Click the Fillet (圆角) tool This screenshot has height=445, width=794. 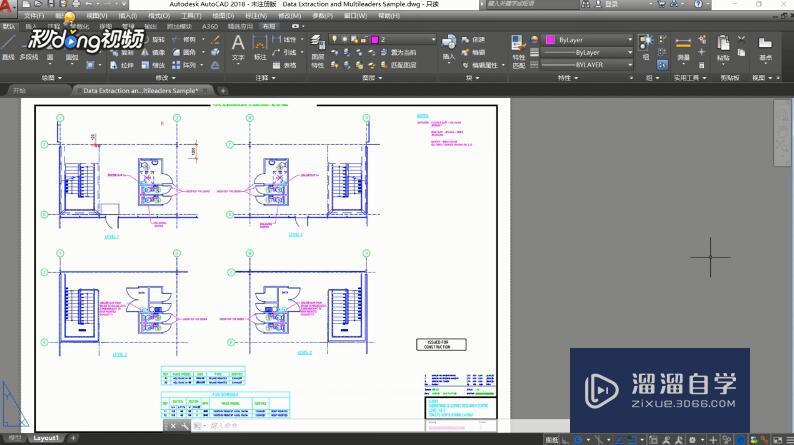coord(184,53)
